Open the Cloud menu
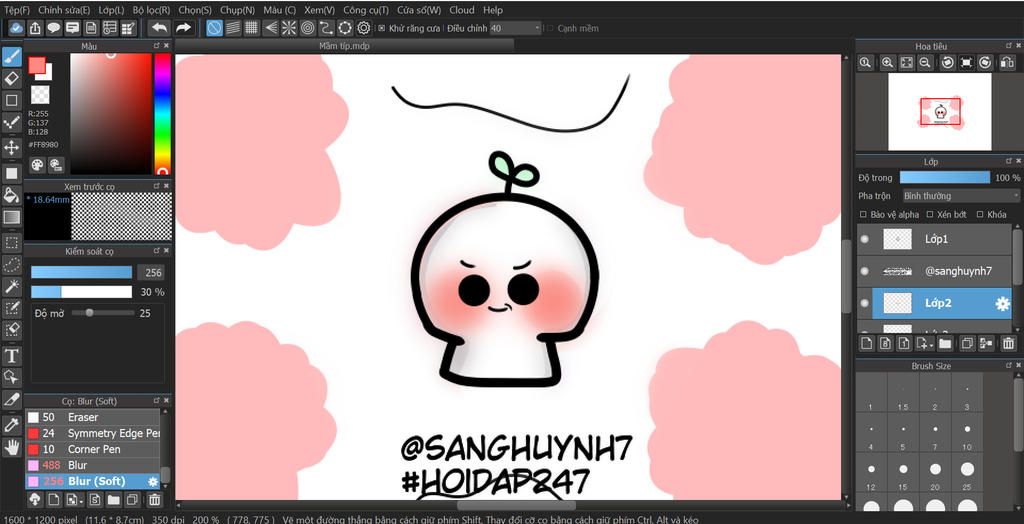The width and height of the screenshot is (1024, 524). (x=462, y=10)
